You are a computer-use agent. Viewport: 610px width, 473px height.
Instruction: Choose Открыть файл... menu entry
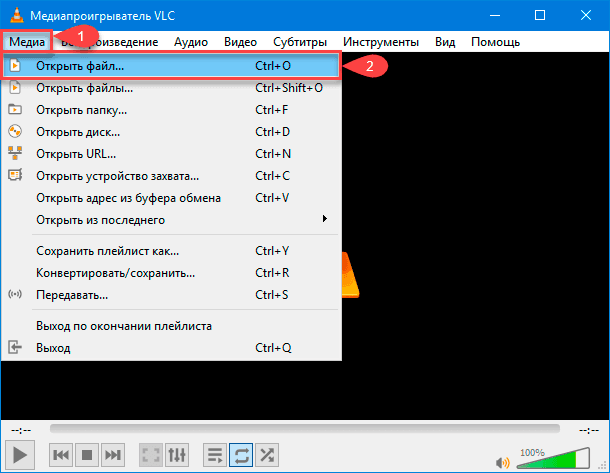(x=171, y=66)
